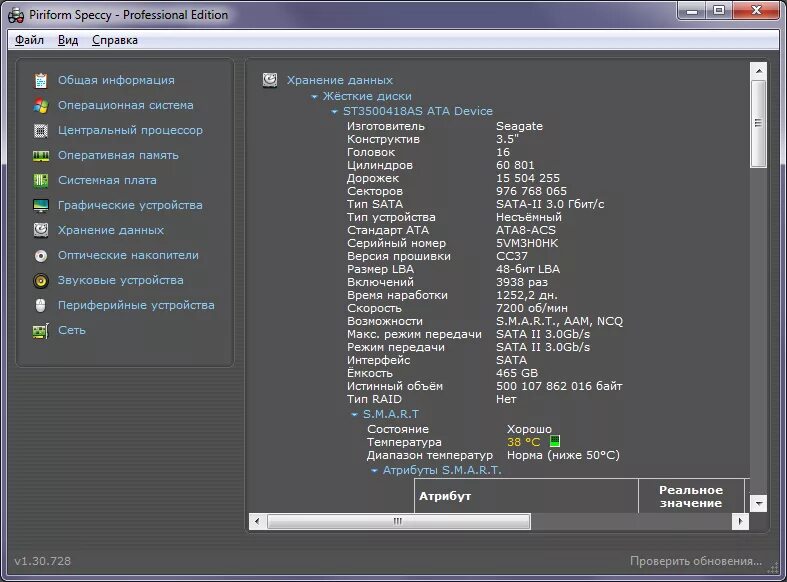
Task: Collapse Атрибуты S.M.A.R.T. arrow
Action: (x=374, y=471)
